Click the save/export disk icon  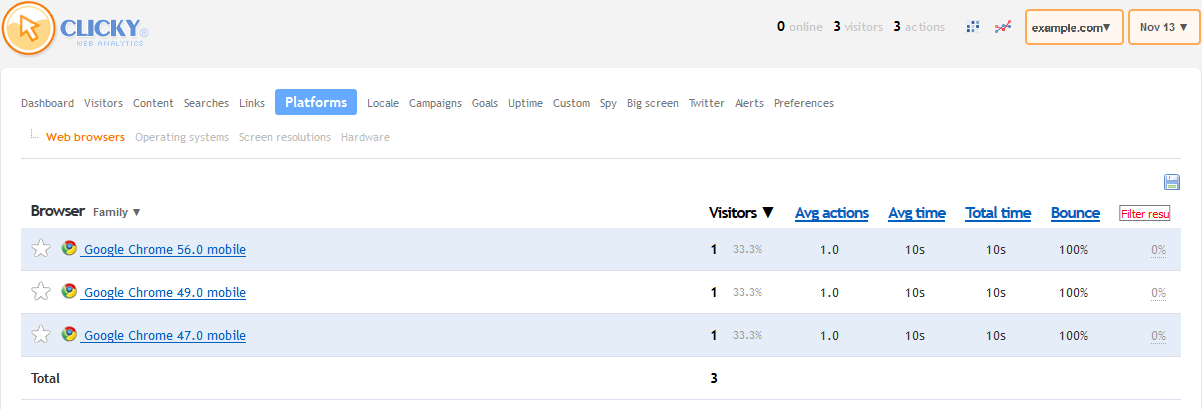point(1172,181)
